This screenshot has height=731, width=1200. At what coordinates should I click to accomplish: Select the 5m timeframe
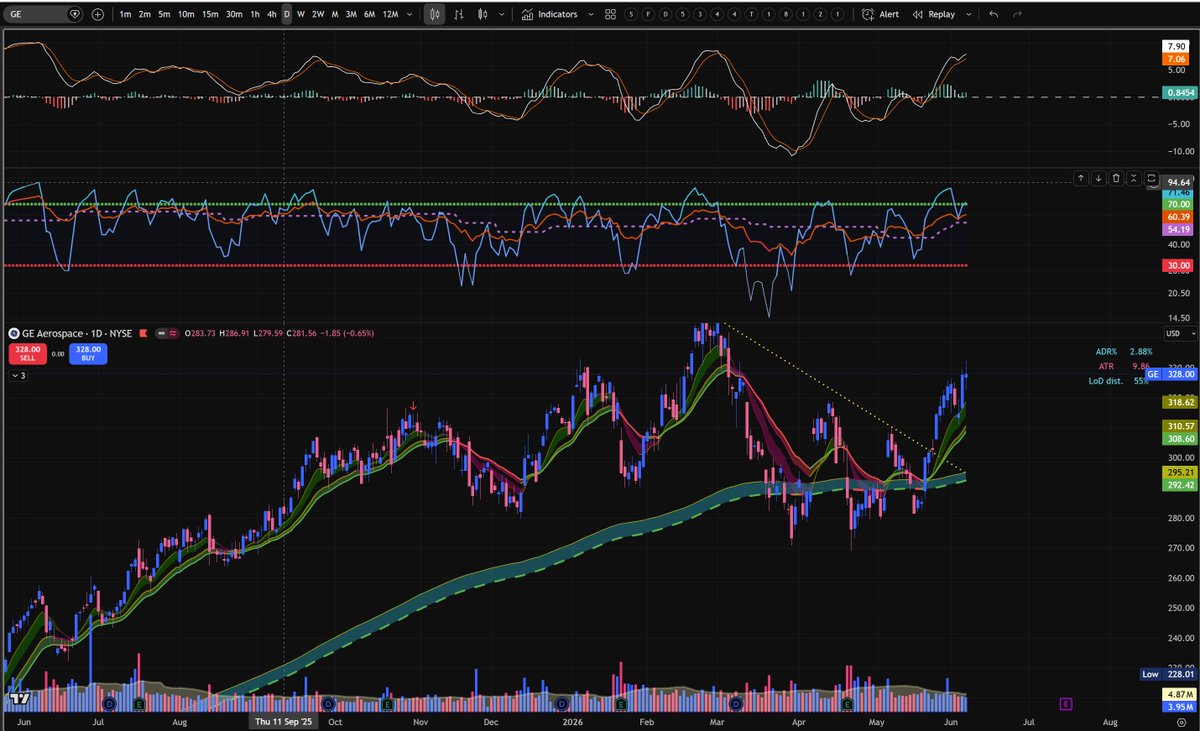click(164, 15)
